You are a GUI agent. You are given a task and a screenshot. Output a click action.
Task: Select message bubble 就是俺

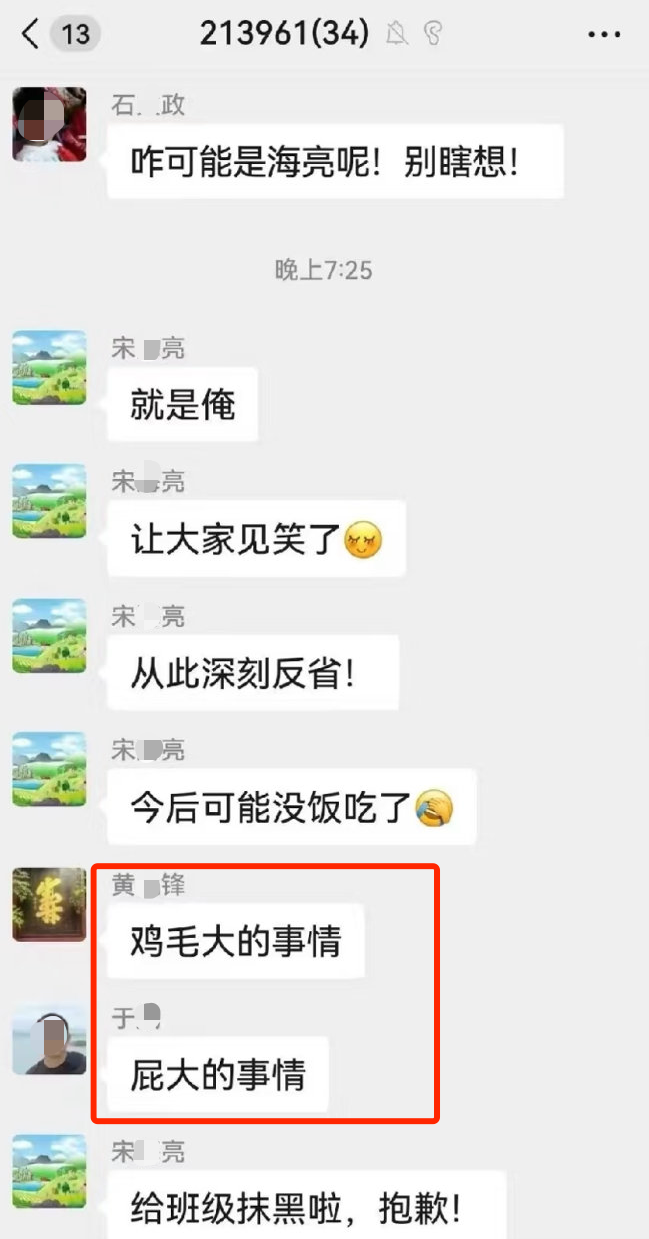[x=182, y=405]
